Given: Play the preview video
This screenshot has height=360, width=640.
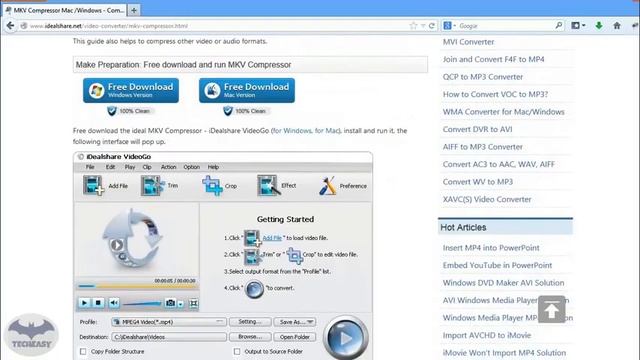Looking at the screenshot, I should pos(84,303).
